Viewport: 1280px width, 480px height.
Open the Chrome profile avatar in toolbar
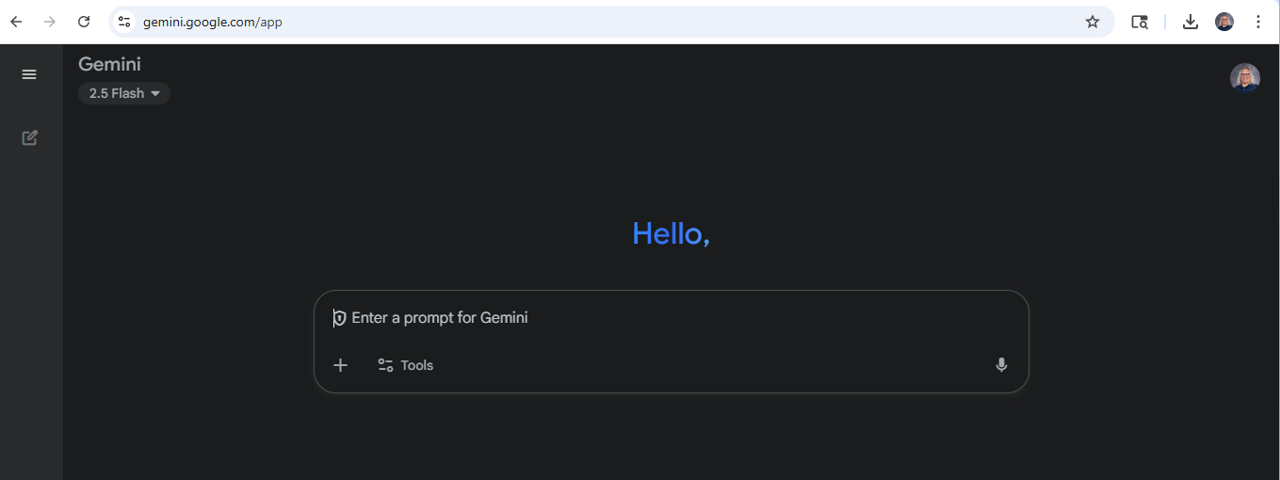[x=1224, y=22]
